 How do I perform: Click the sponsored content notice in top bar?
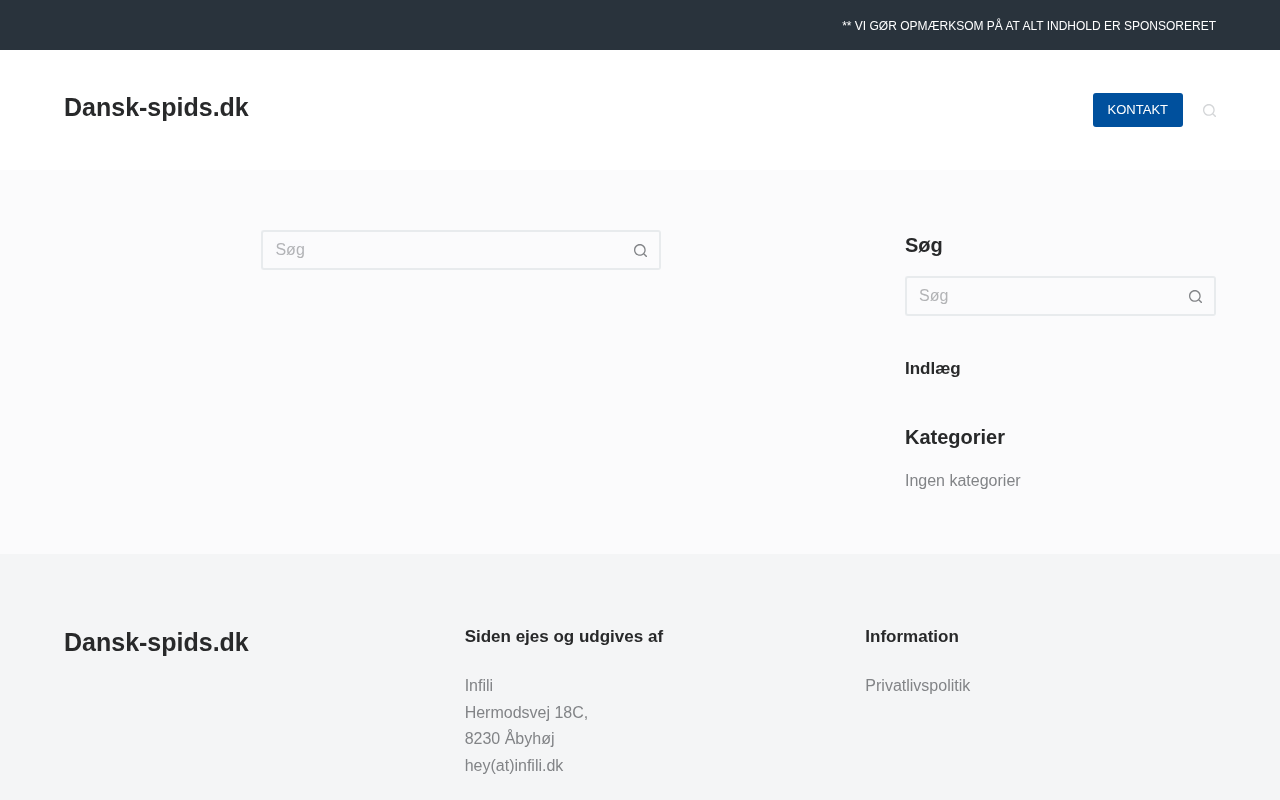1028,26
